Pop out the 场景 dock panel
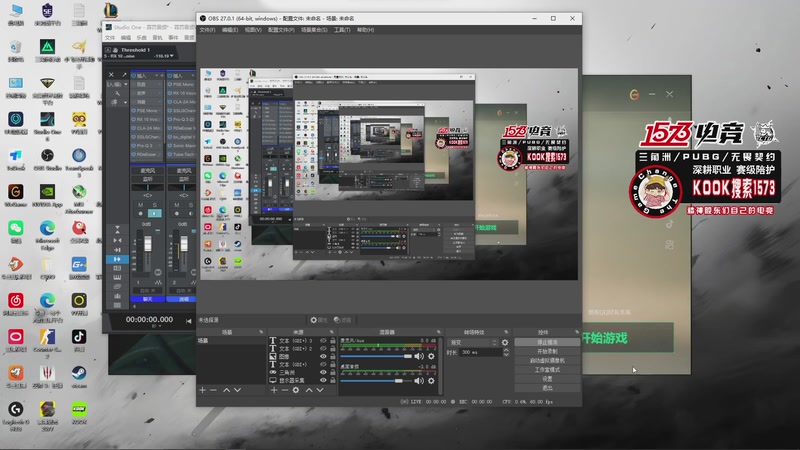The image size is (800, 450). click(261, 332)
